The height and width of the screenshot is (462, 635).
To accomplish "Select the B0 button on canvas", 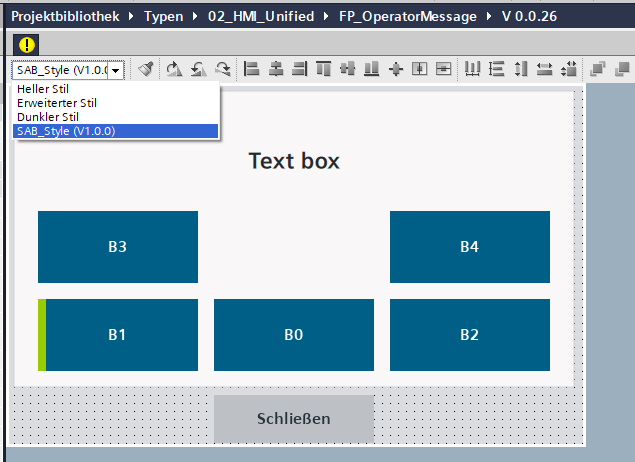I will point(294,335).
